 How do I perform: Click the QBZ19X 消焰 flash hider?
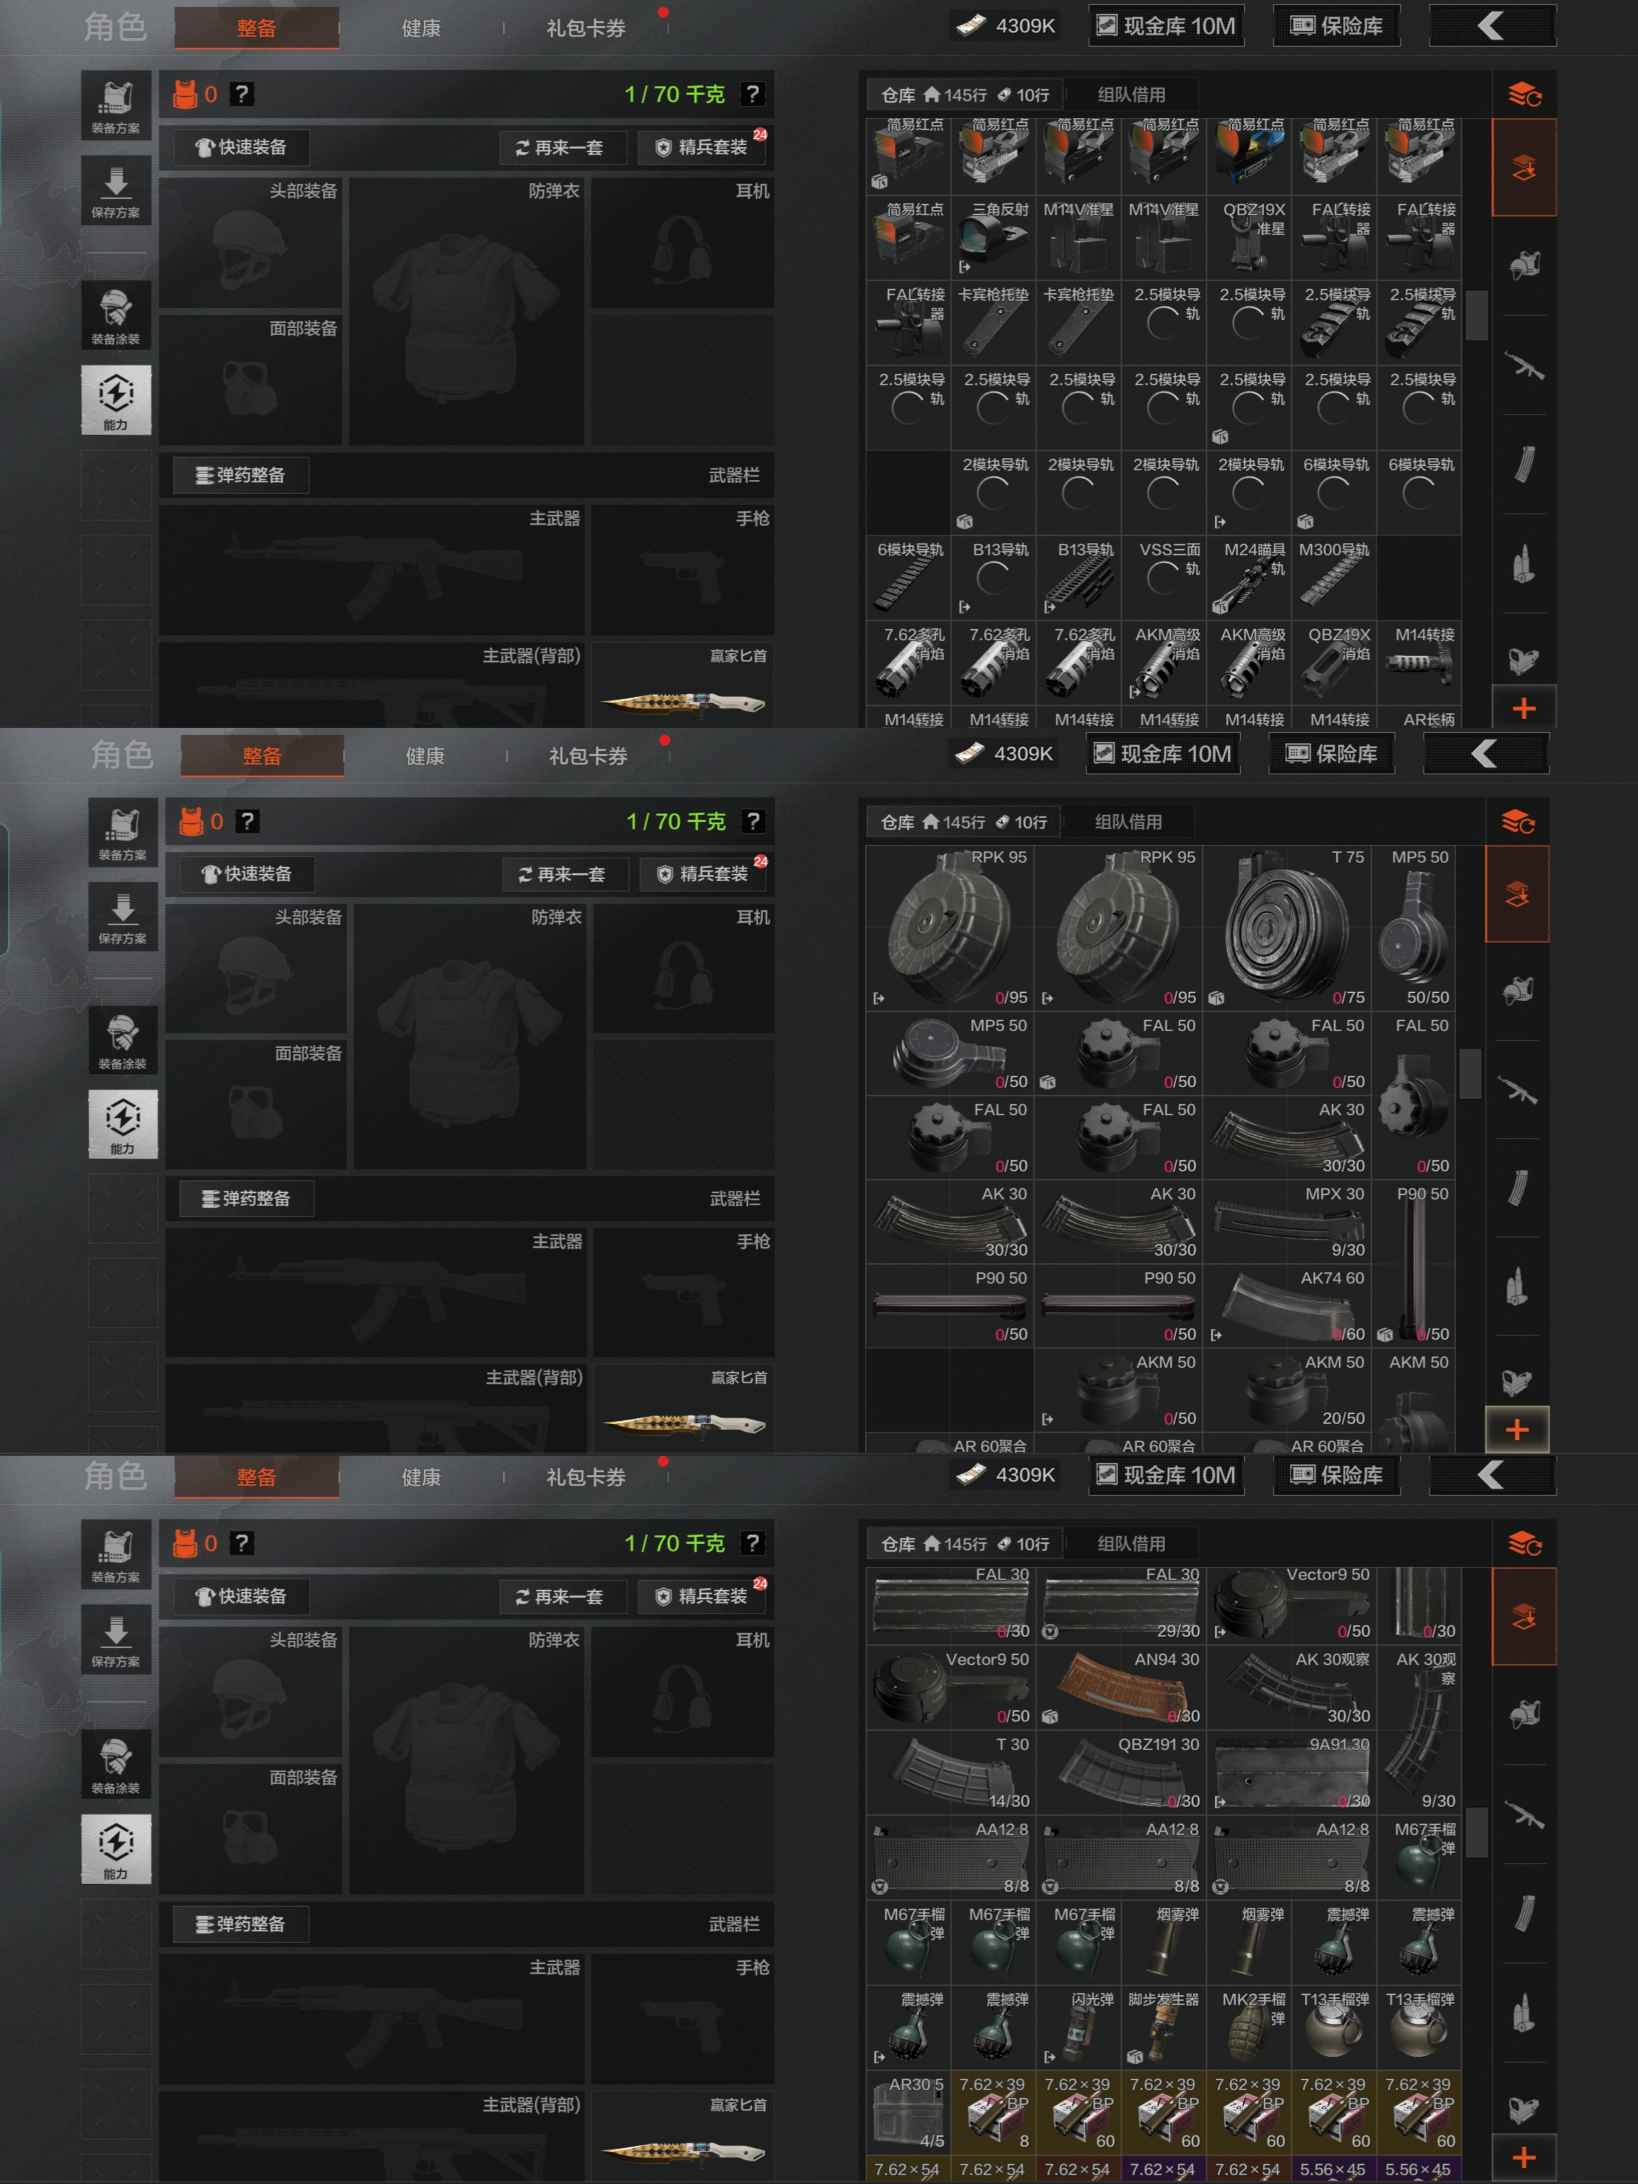pos(1333,662)
